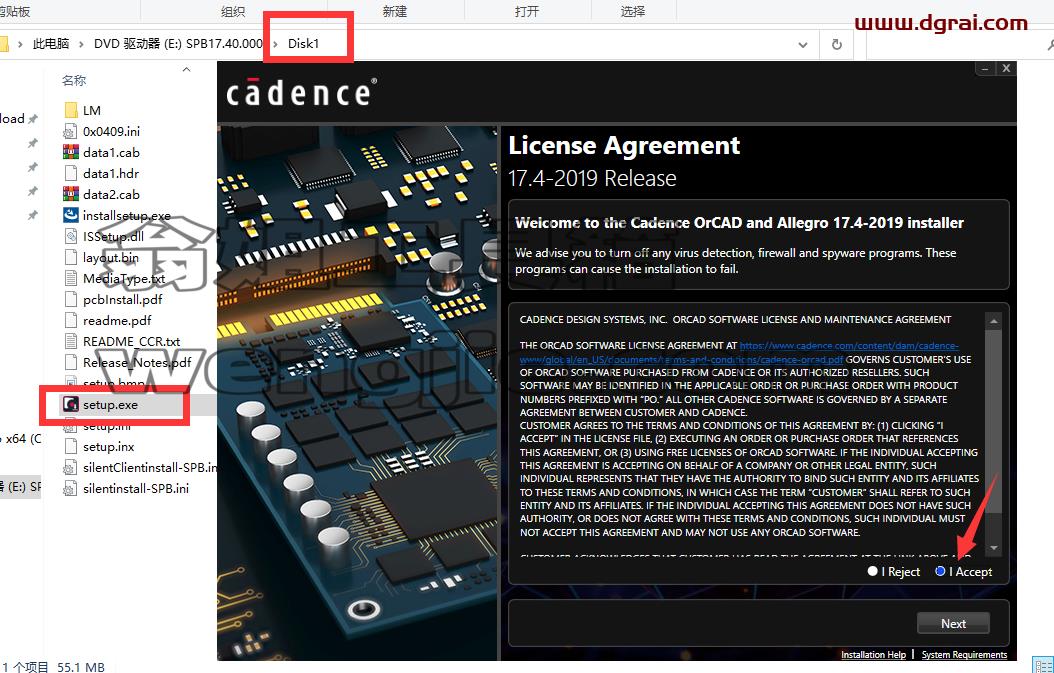Click the installsetup.exe installer icon

(71, 215)
